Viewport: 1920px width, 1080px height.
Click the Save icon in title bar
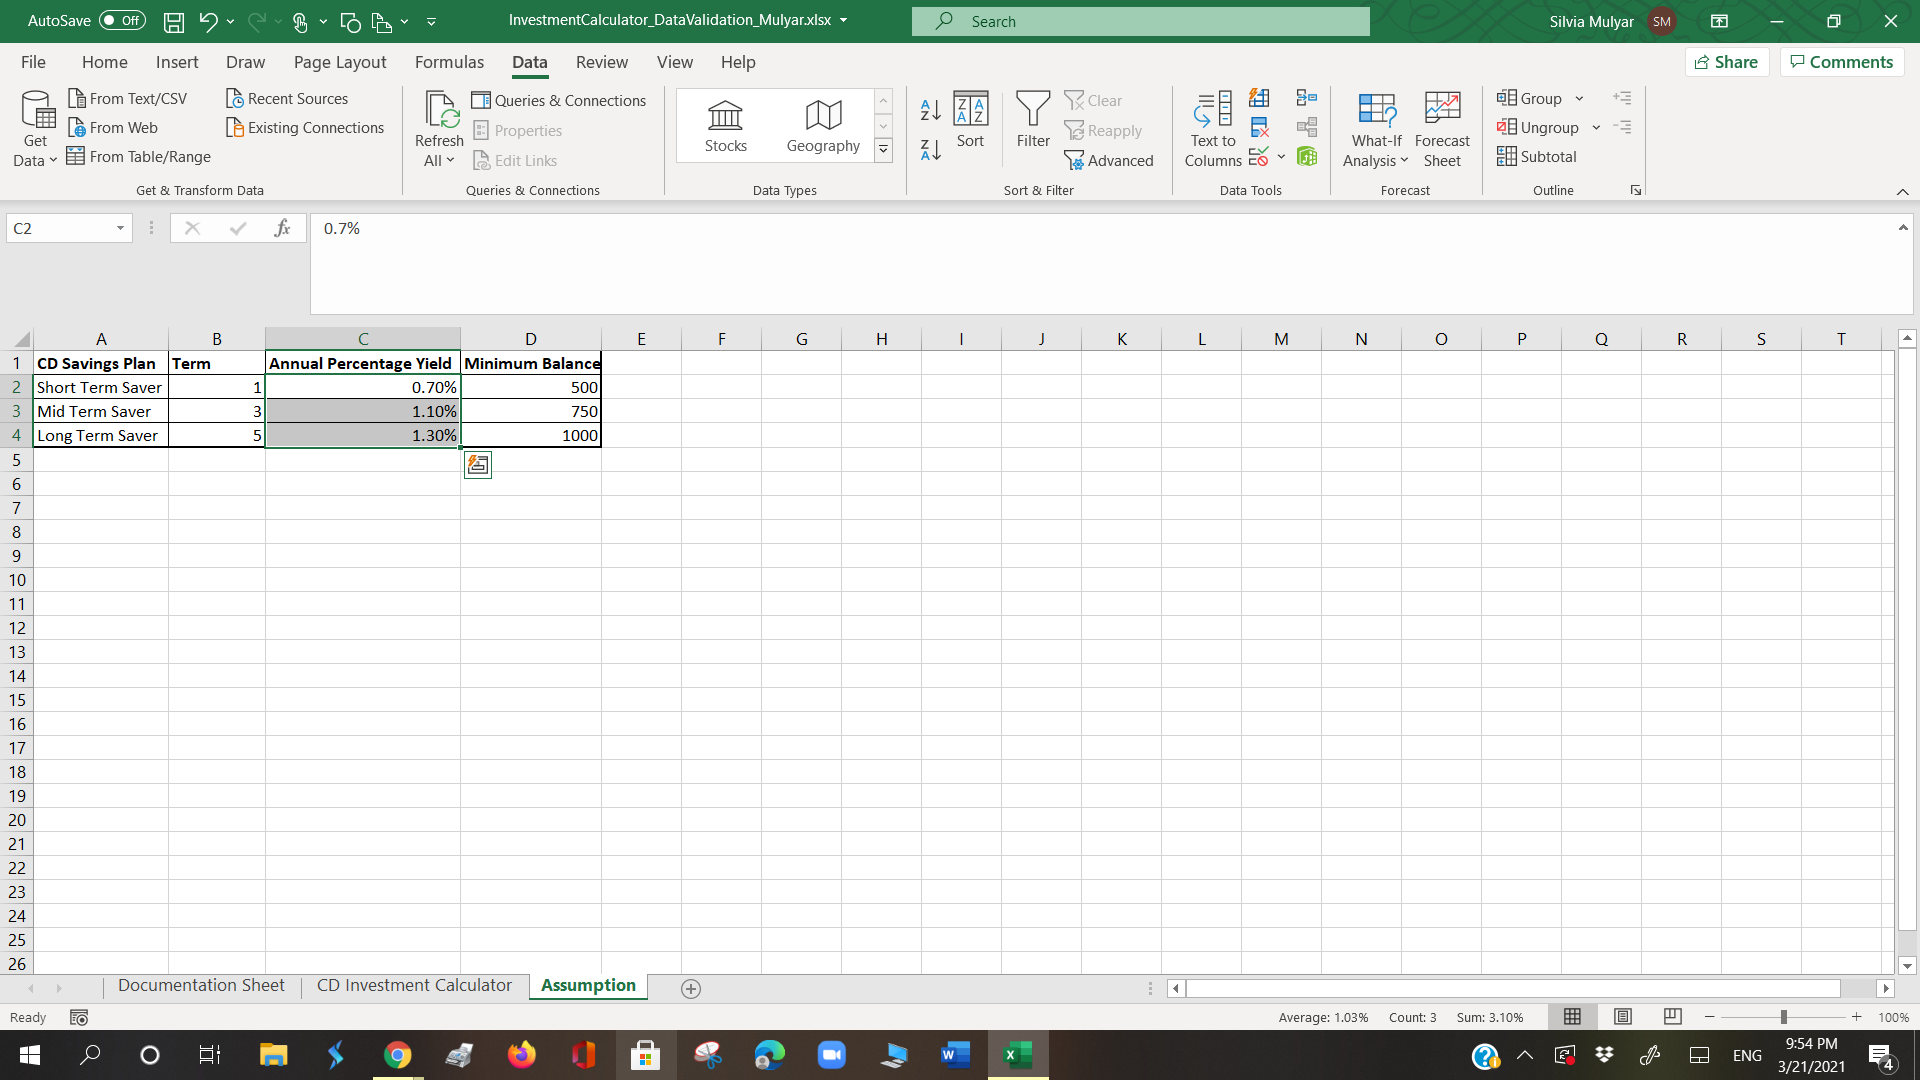pos(174,21)
